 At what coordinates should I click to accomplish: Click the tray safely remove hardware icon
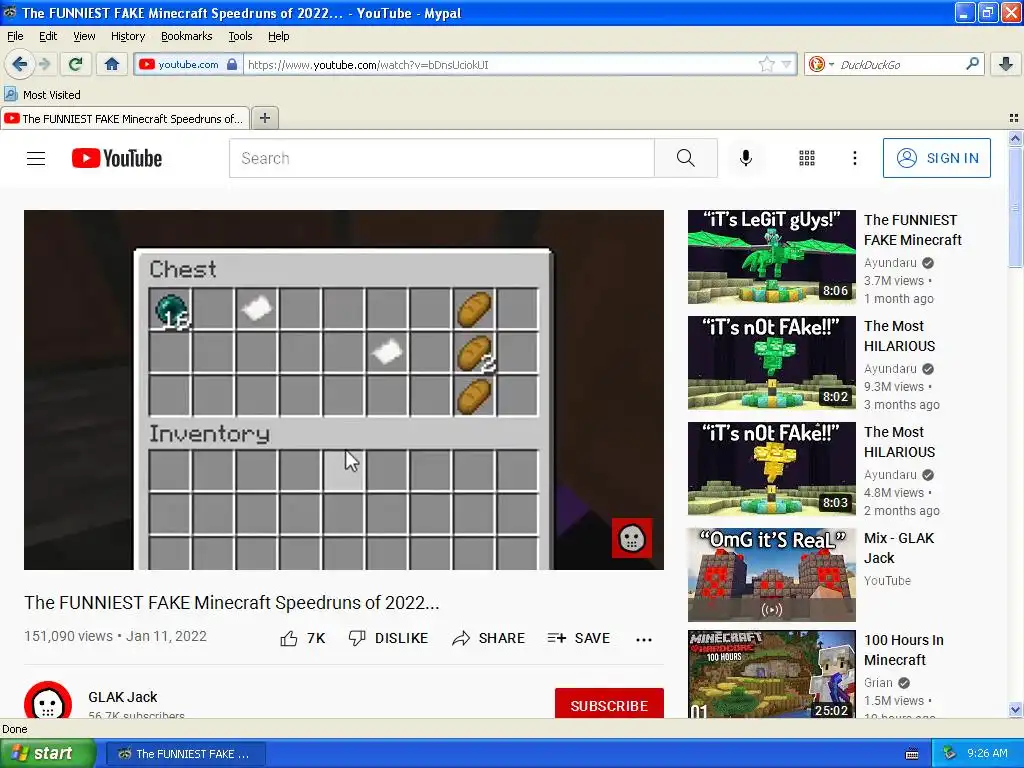click(950, 754)
